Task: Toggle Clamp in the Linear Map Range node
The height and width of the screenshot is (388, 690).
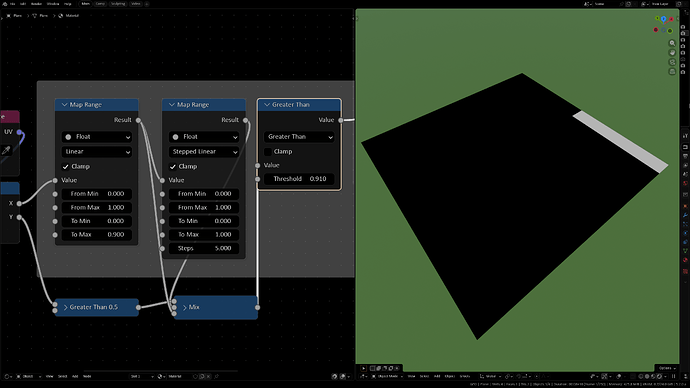Action: click(66, 166)
